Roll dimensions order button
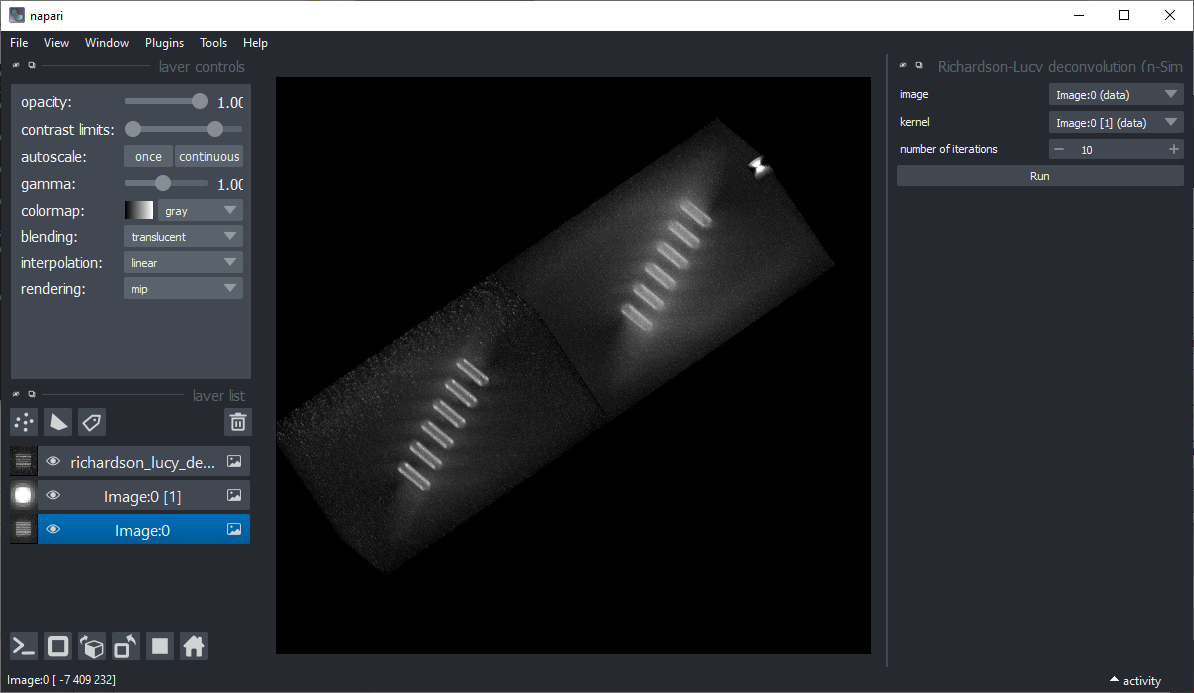This screenshot has height=693, width=1194. click(92, 647)
